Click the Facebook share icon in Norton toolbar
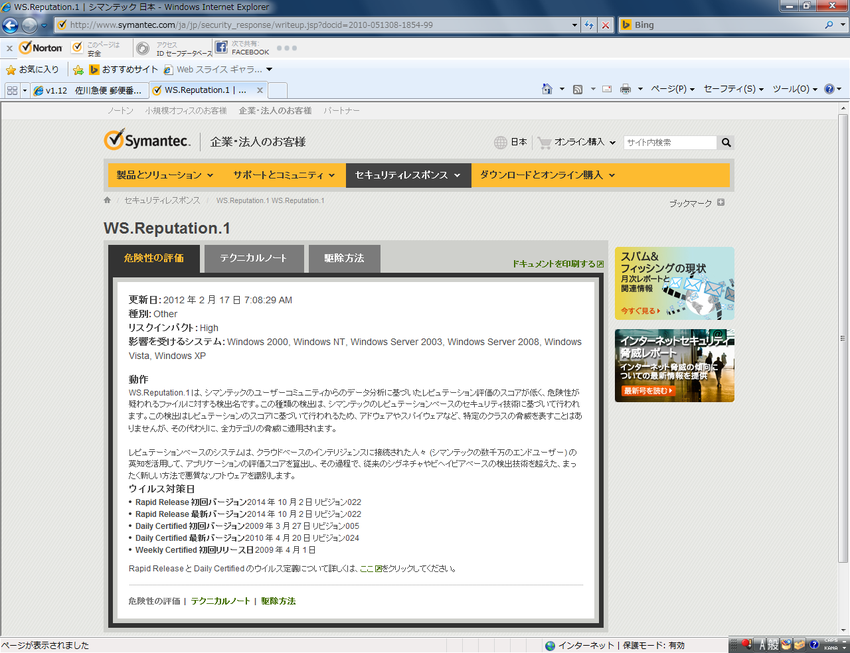The image size is (850, 653). (x=221, y=47)
